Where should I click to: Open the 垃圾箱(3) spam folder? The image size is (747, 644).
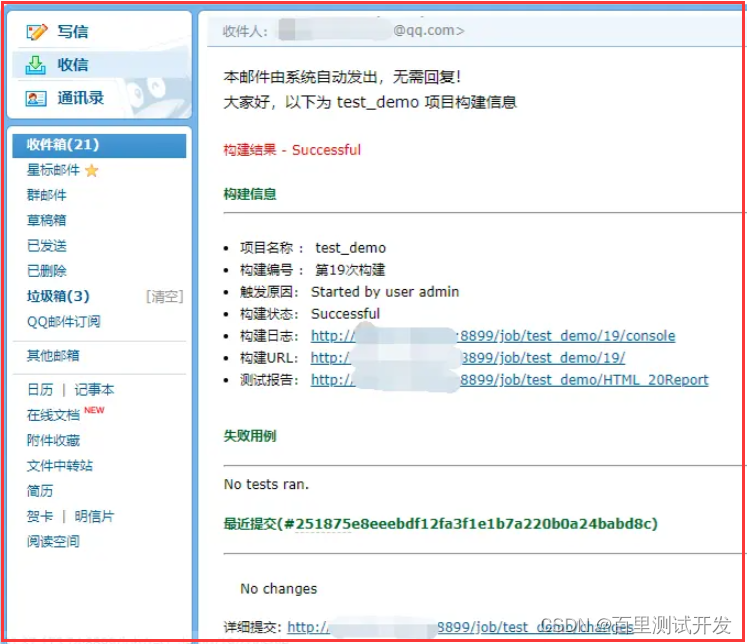[x=58, y=296]
